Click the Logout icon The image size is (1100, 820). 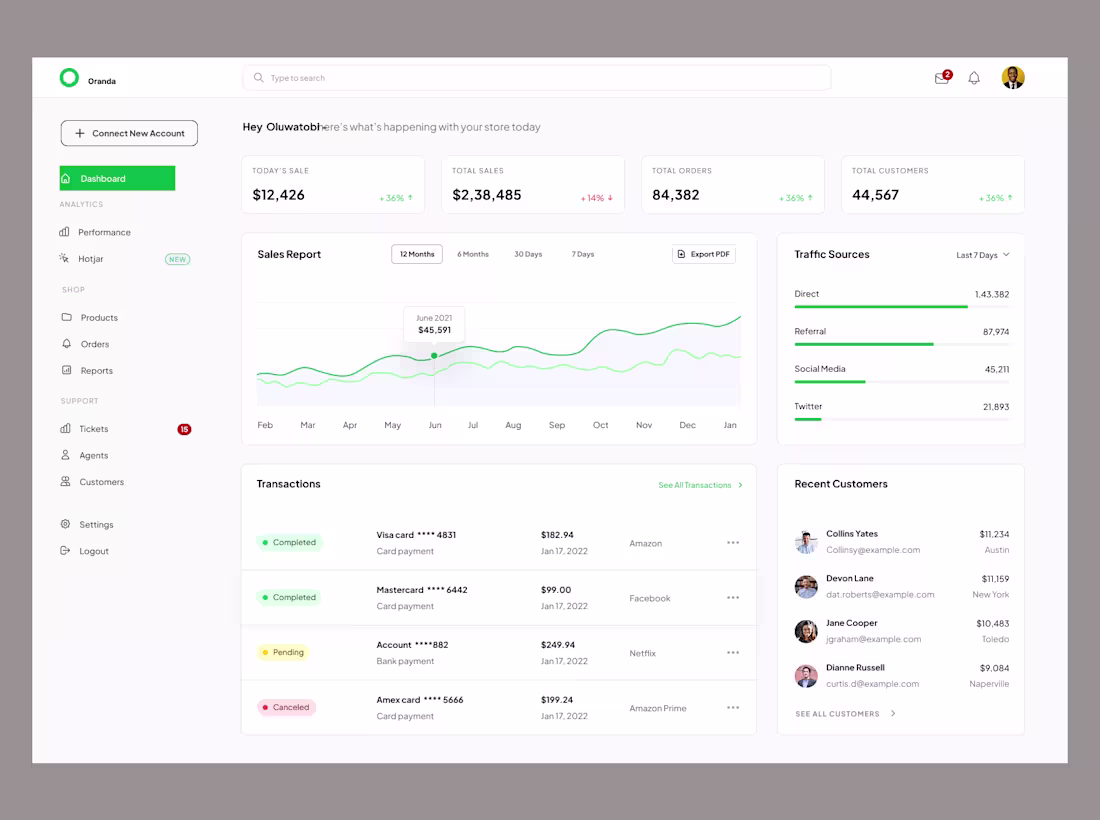(64, 551)
